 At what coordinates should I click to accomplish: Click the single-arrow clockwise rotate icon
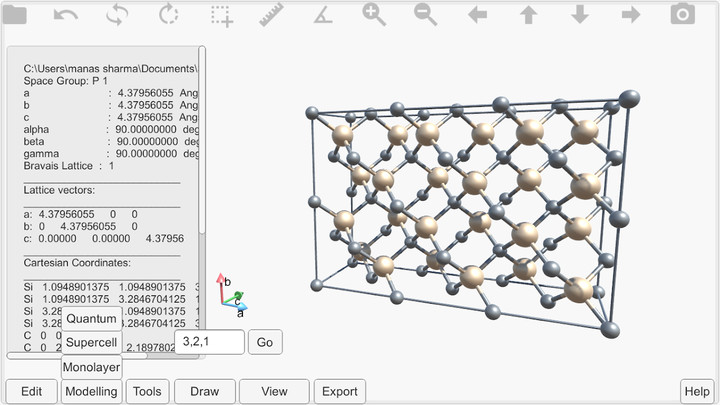click(168, 15)
